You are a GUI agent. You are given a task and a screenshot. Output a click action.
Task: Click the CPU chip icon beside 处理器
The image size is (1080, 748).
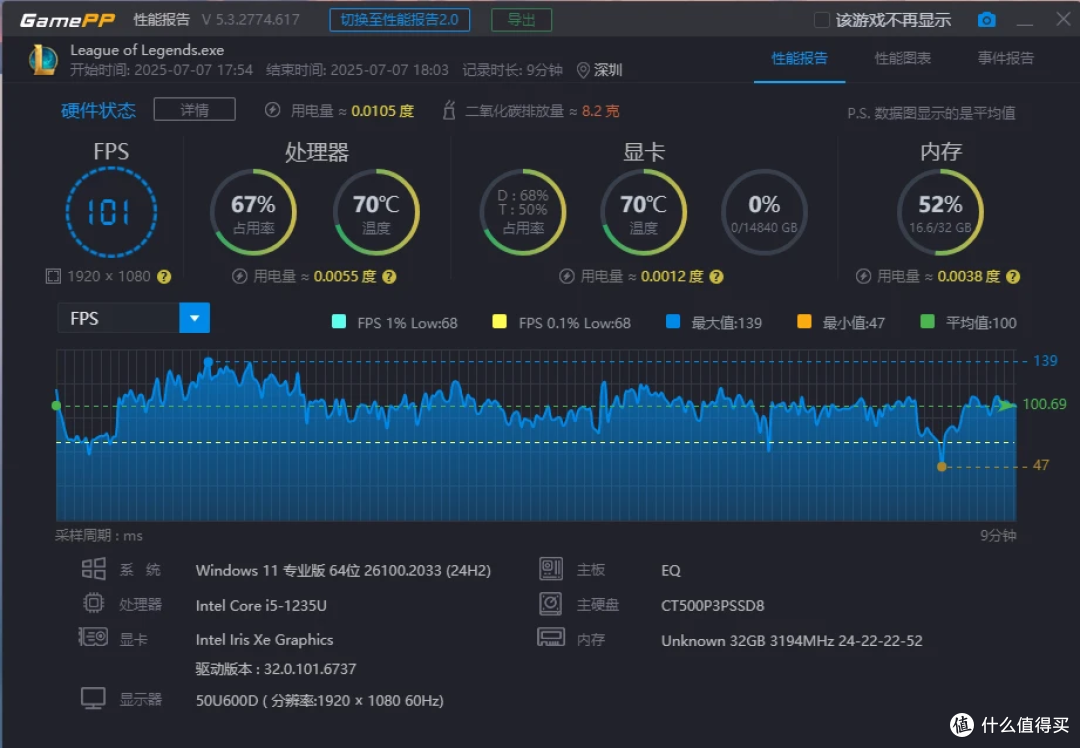94,603
